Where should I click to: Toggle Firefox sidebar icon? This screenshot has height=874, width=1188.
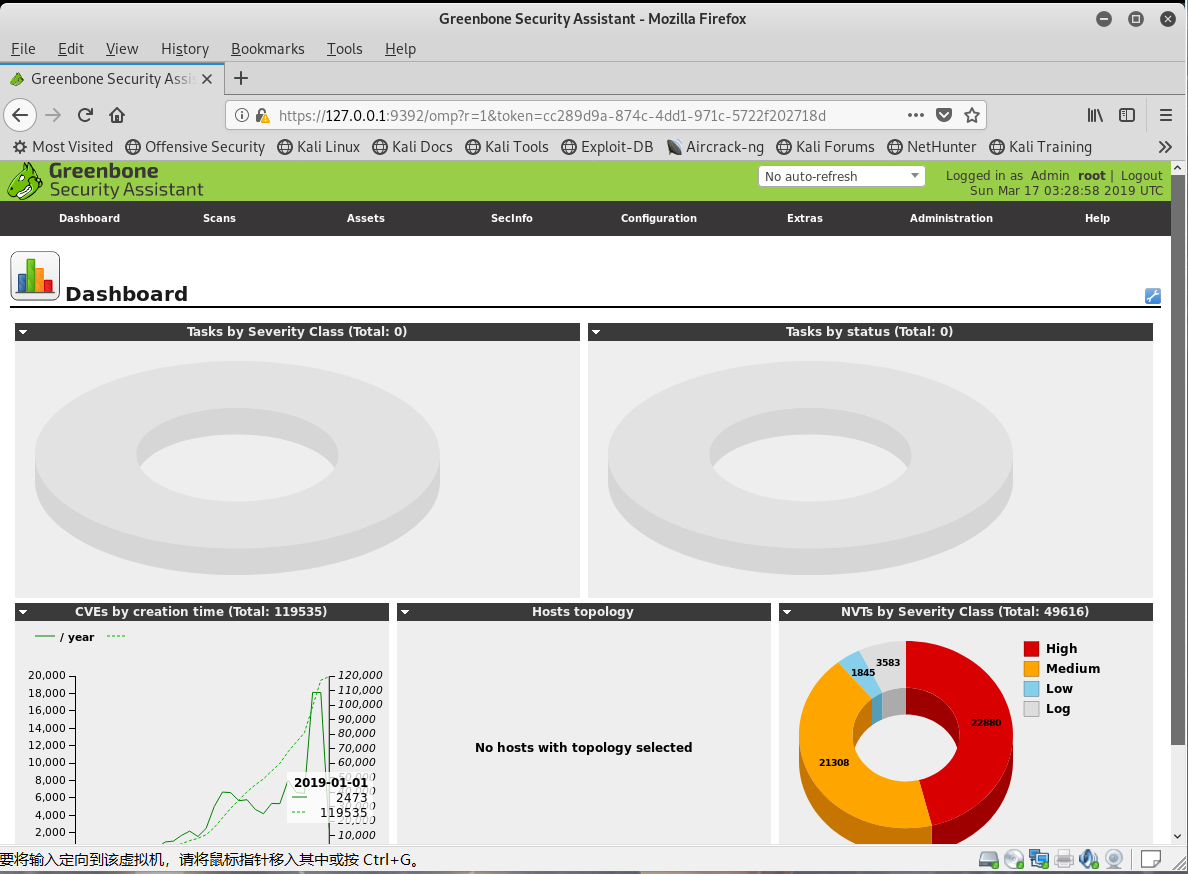pos(1127,115)
